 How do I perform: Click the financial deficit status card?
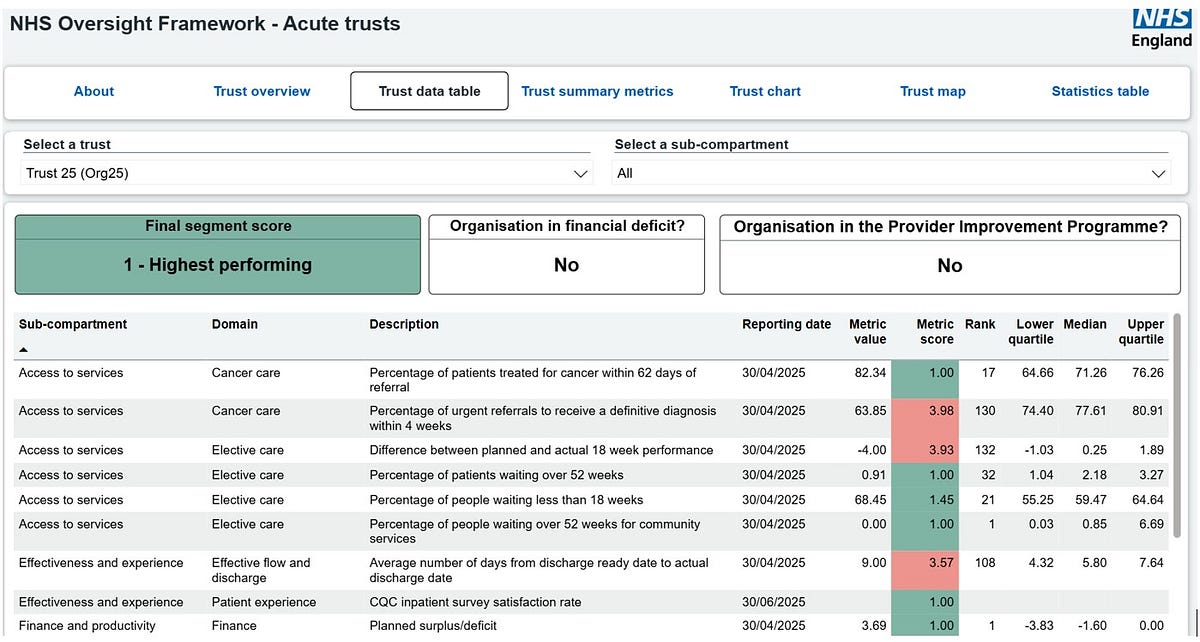point(567,254)
